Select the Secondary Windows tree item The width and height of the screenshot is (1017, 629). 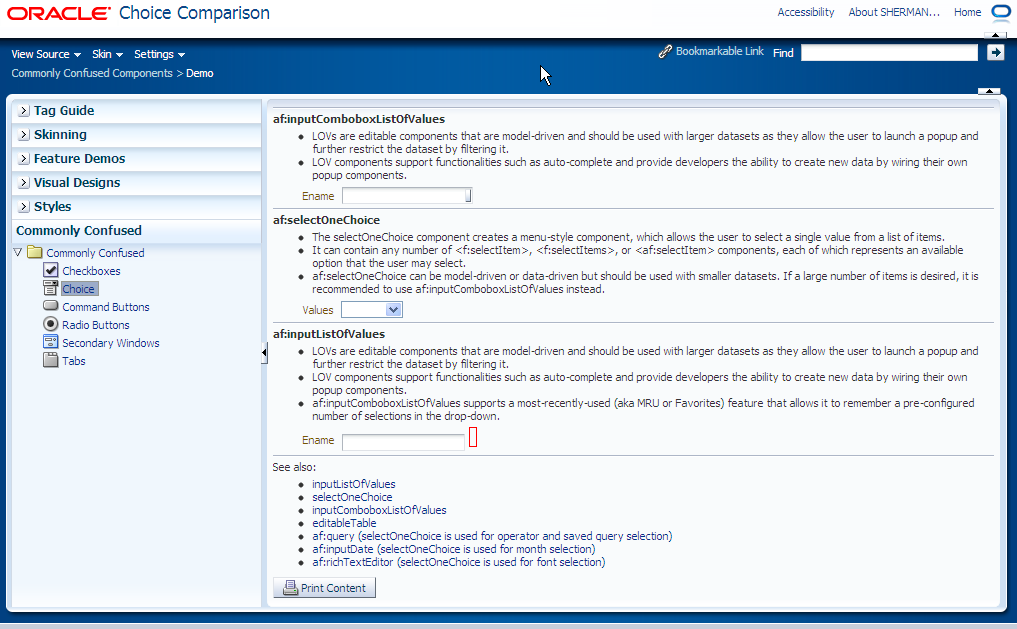coord(110,343)
